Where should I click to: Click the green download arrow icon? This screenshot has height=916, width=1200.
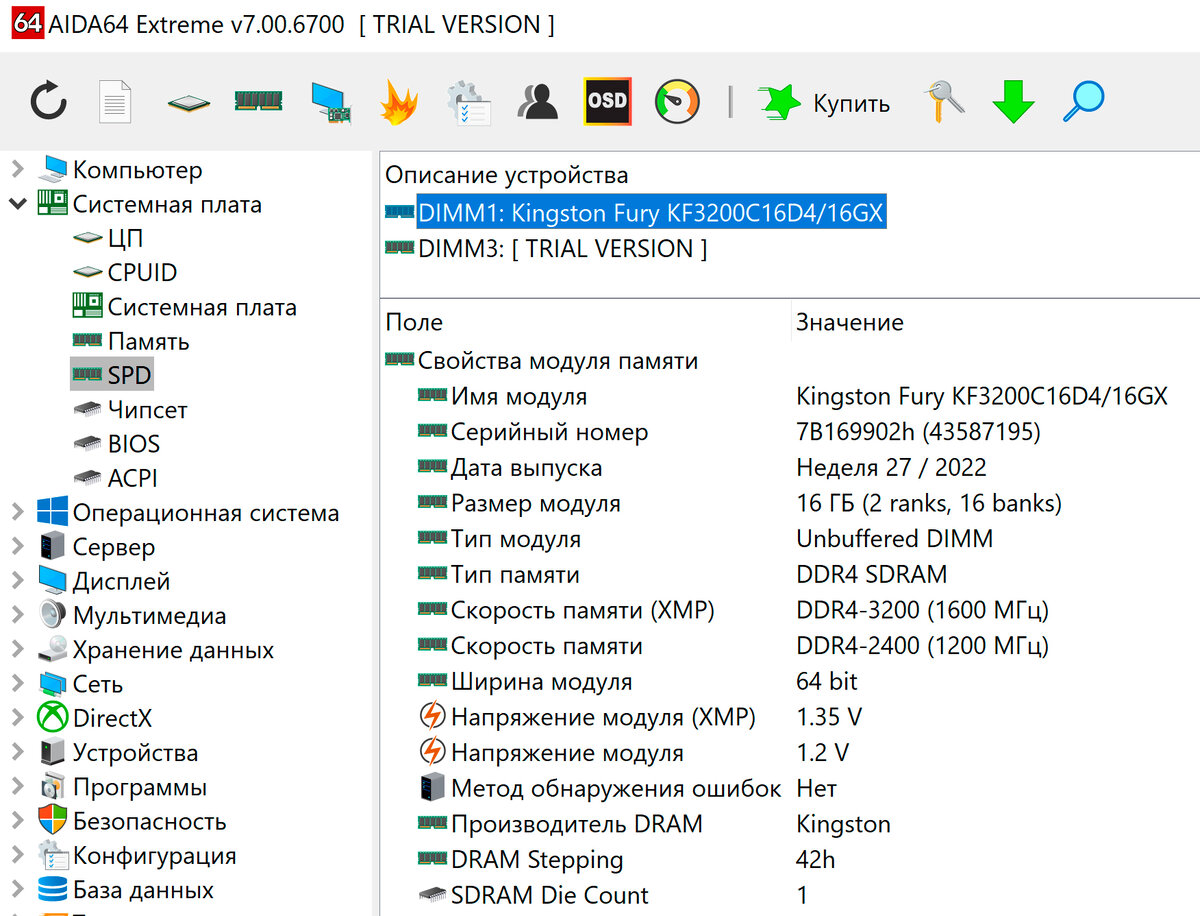[x=1013, y=101]
